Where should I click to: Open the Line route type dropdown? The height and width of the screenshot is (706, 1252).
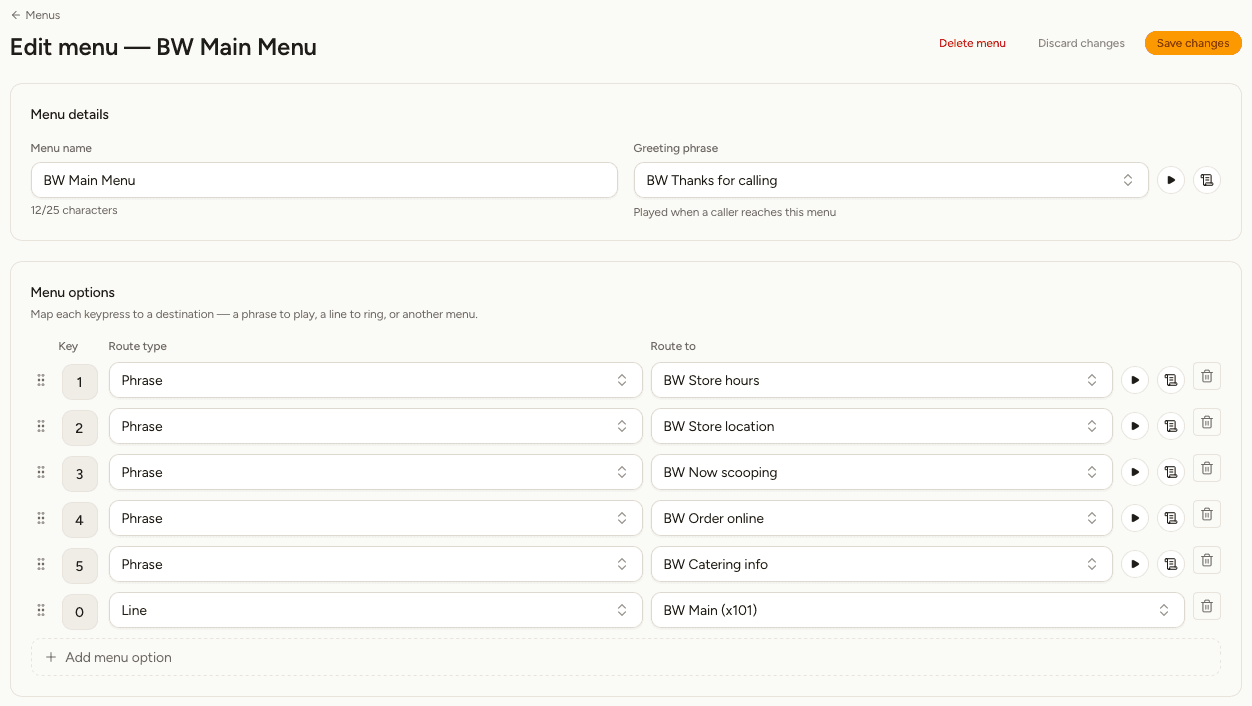pos(375,610)
